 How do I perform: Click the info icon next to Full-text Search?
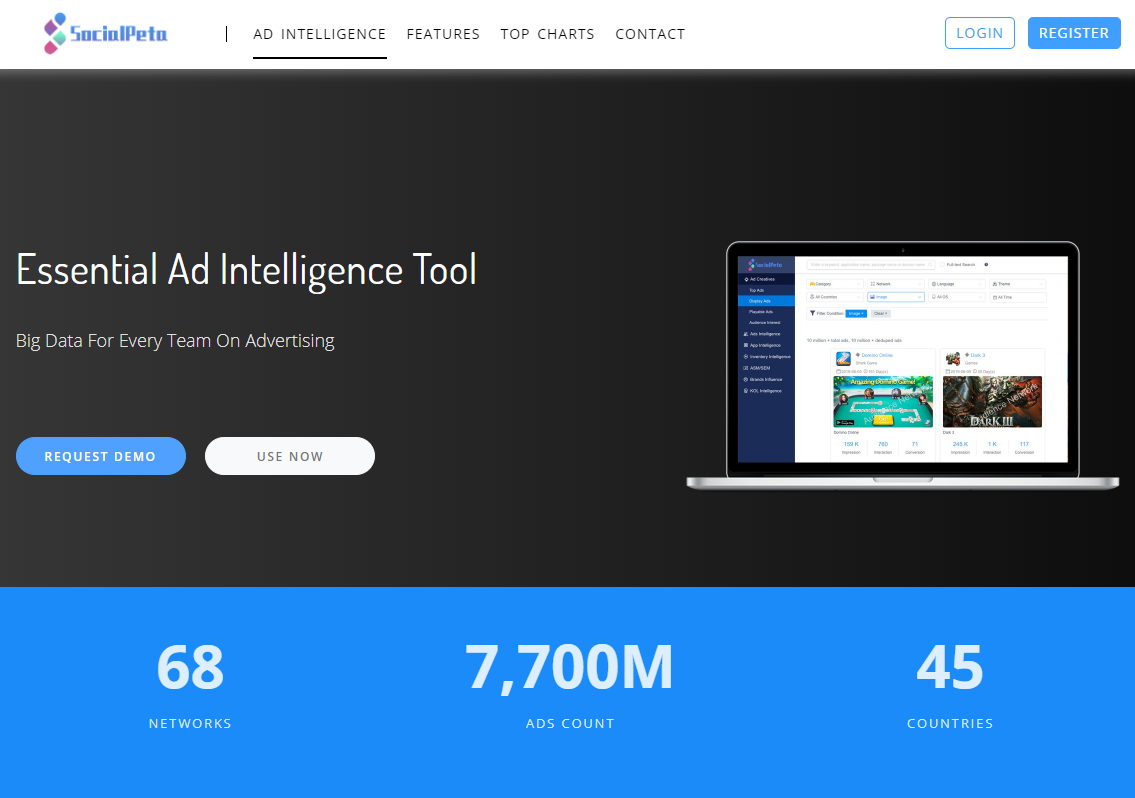986,265
